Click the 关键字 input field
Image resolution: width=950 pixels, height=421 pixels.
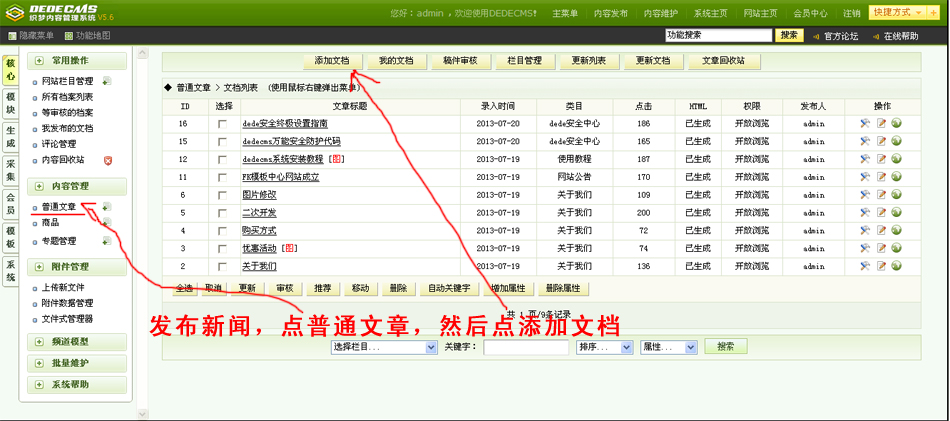click(526, 347)
